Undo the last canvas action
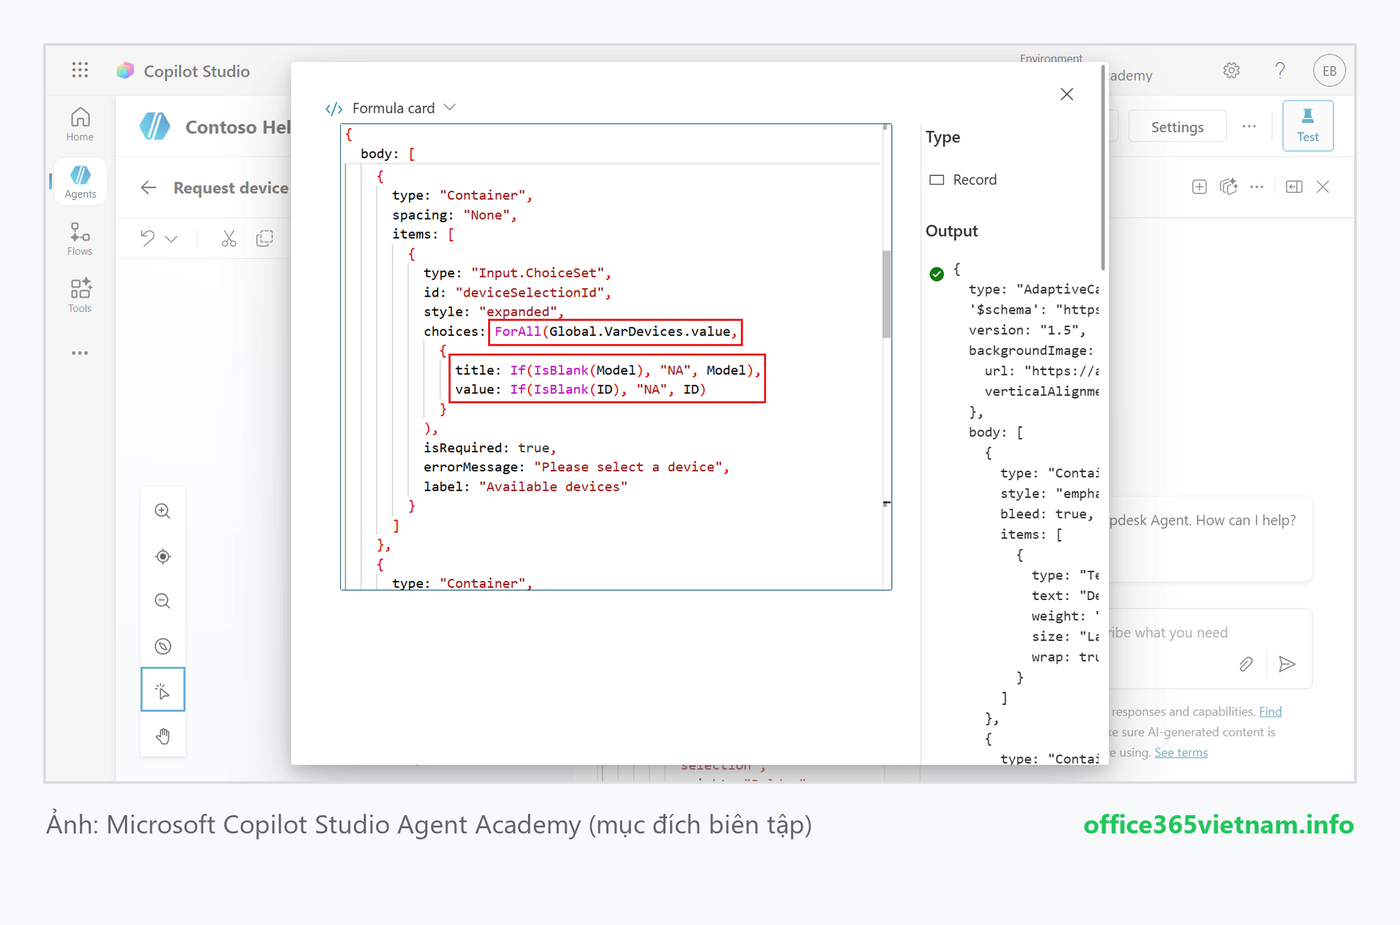 148,238
